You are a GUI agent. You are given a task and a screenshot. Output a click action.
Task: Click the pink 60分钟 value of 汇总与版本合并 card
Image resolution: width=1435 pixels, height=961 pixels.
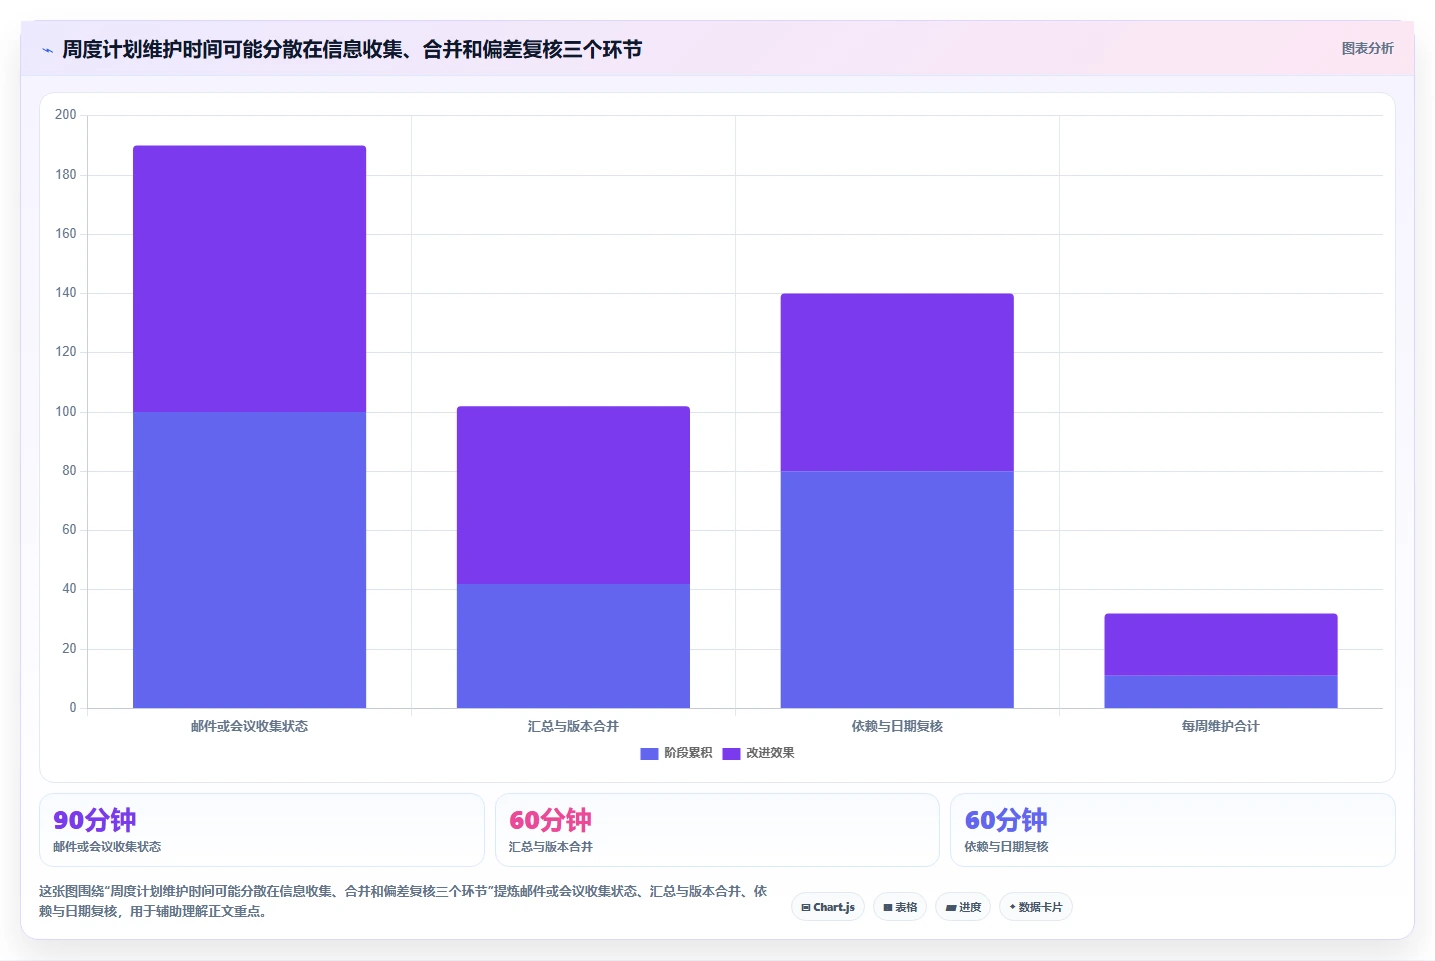pyautogui.click(x=550, y=820)
